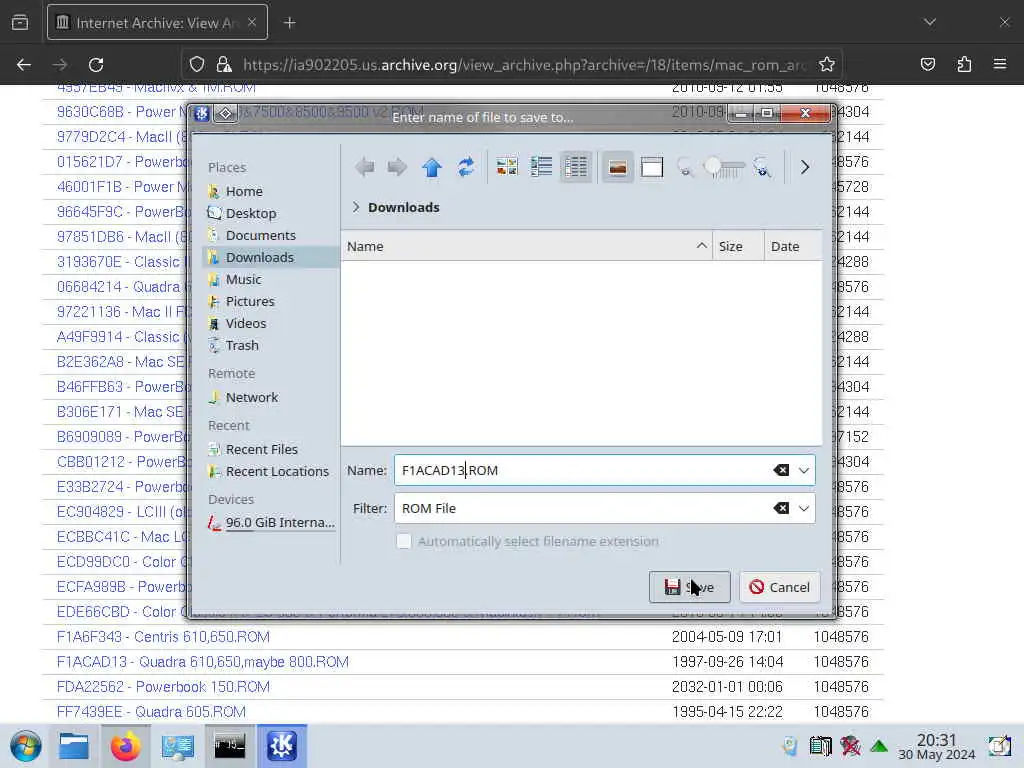Go up to the parent folder
The image size is (1024, 768).
pos(432,168)
